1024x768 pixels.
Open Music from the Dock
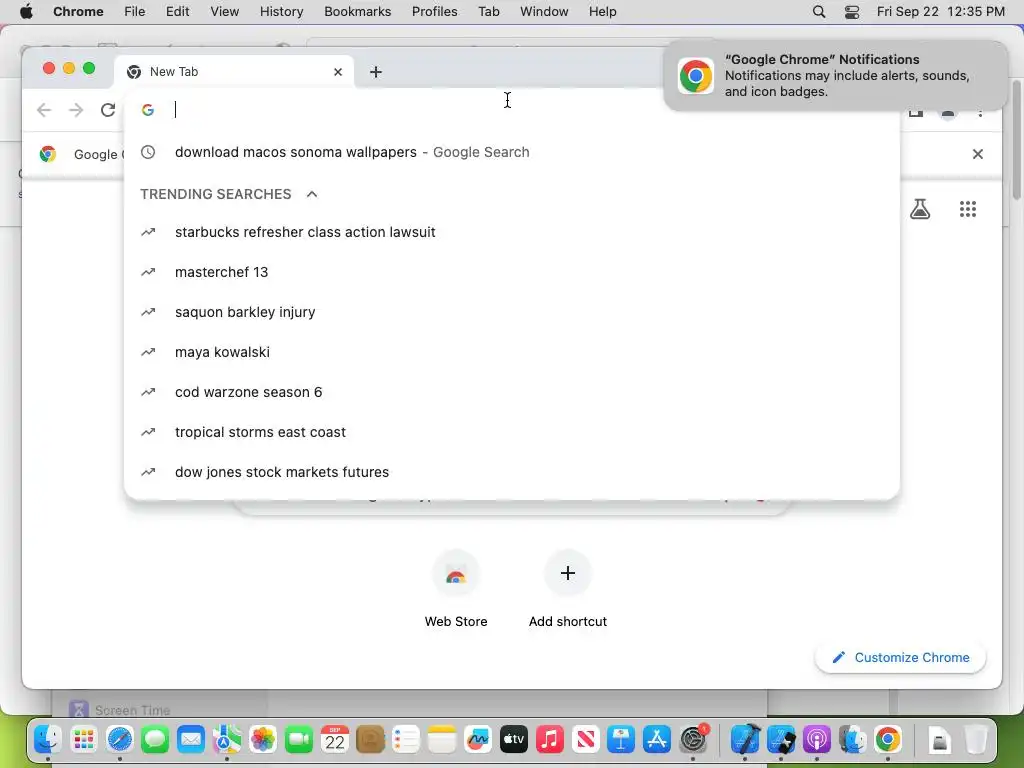(550, 739)
